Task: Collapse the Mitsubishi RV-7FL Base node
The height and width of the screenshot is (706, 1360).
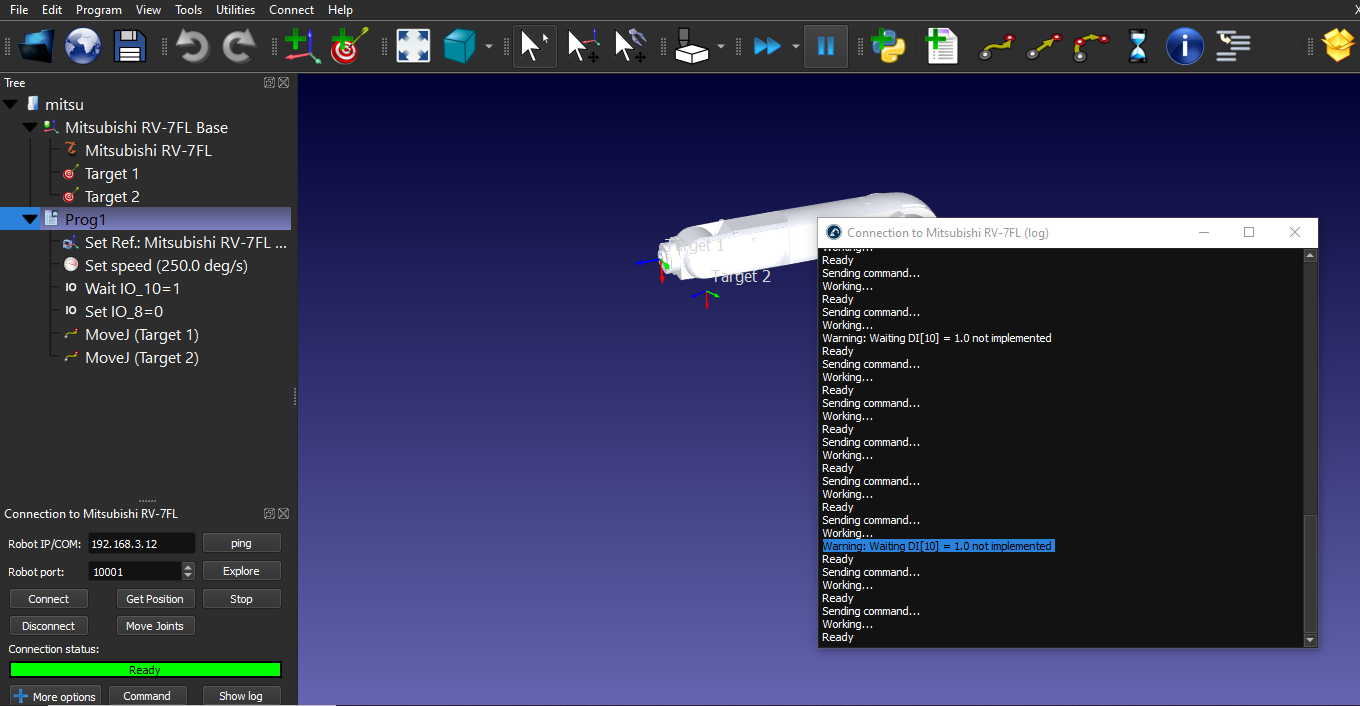Action: pyautogui.click(x=30, y=128)
